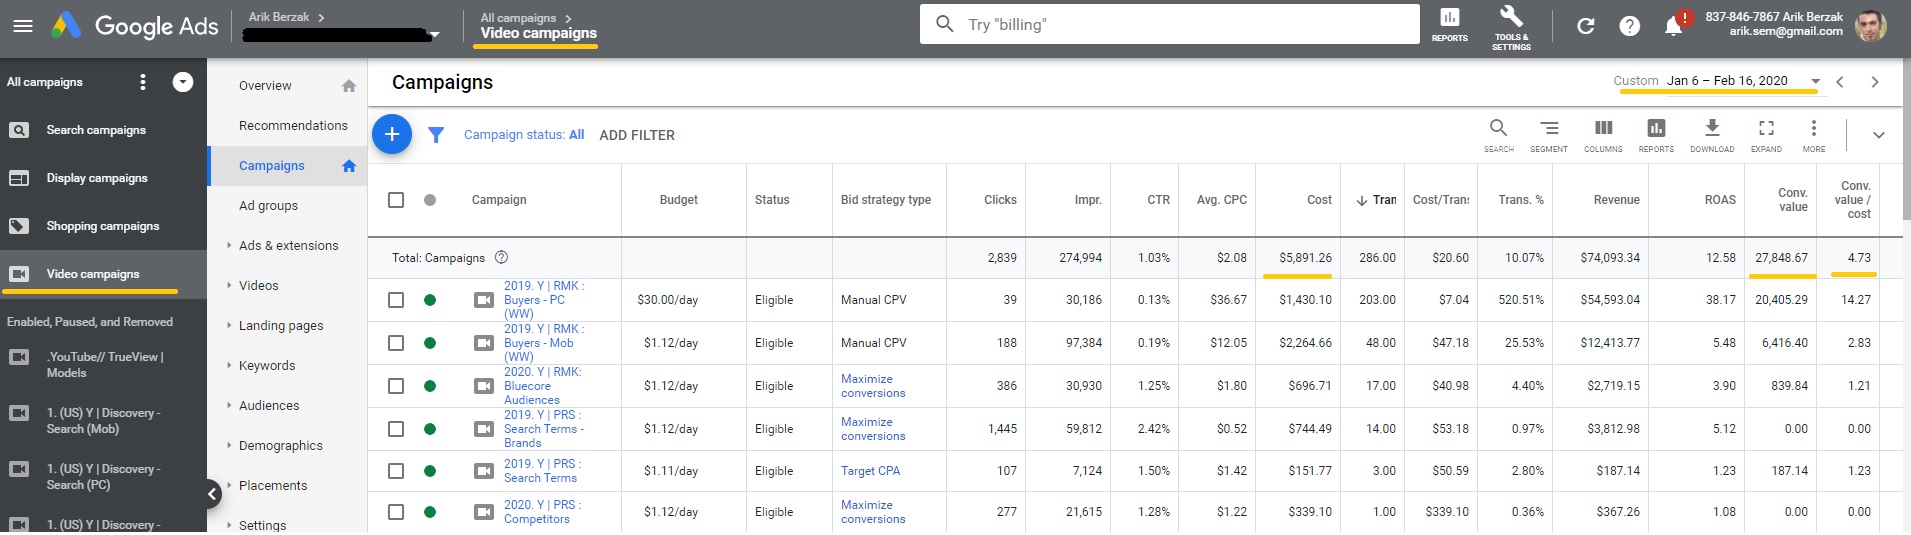Download the campaigns table
The height and width of the screenshot is (535, 1911).
click(1712, 135)
